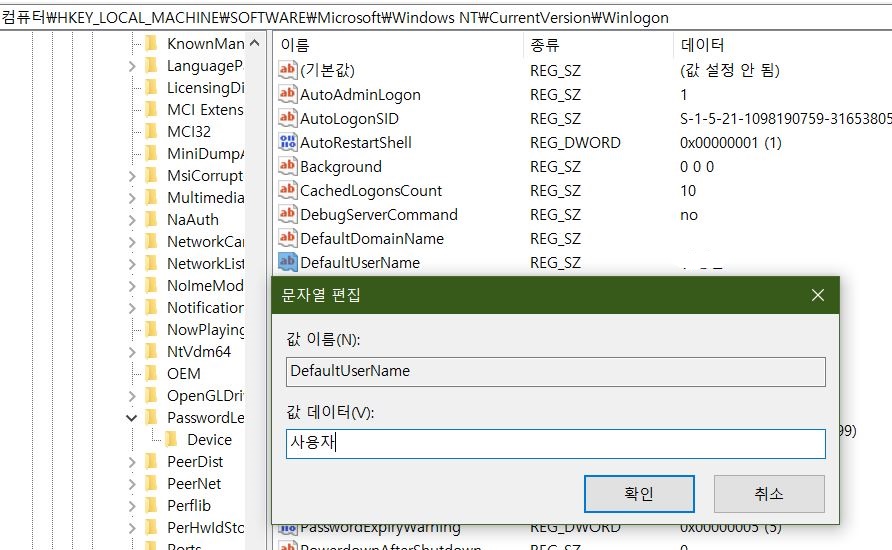Click the NaAuth folder icon

151,220
